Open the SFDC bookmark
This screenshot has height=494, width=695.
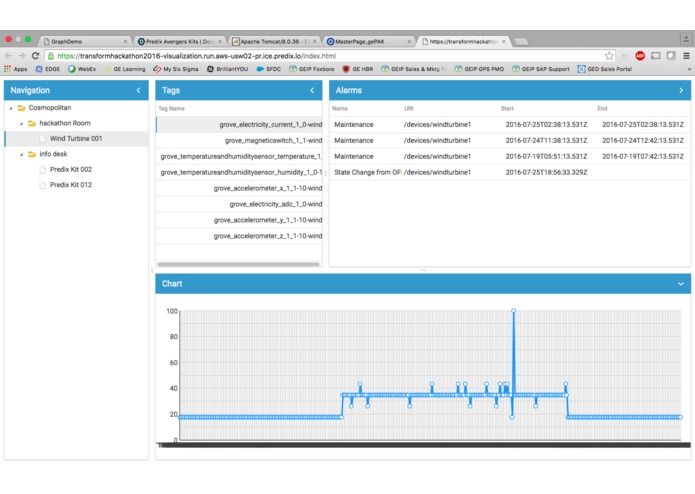[x=269, y=69]
